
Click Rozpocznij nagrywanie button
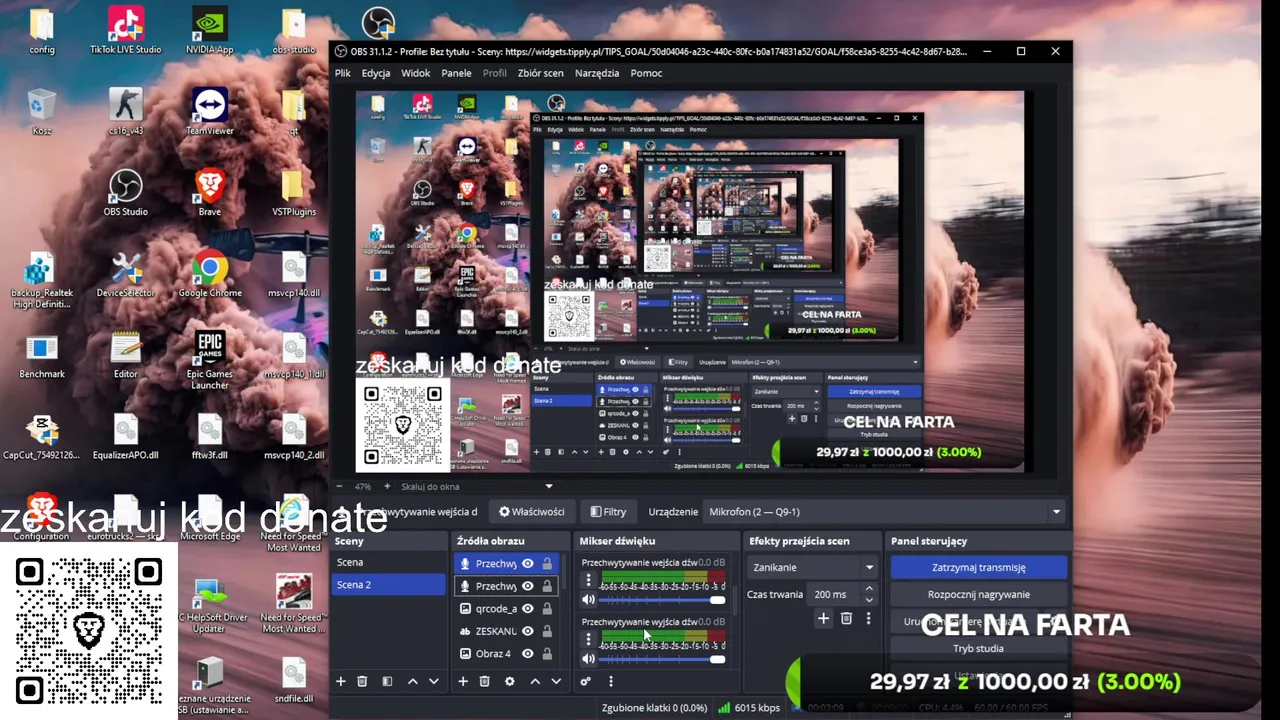click(978, 594)
